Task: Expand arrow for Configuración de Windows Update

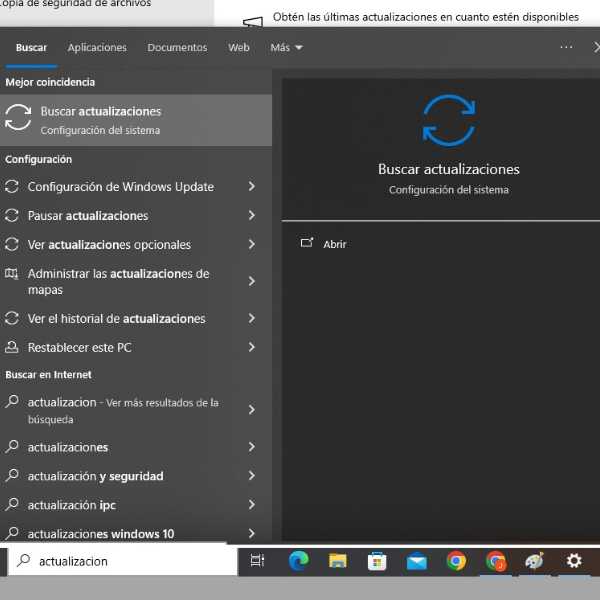Action: click(251, 187)
